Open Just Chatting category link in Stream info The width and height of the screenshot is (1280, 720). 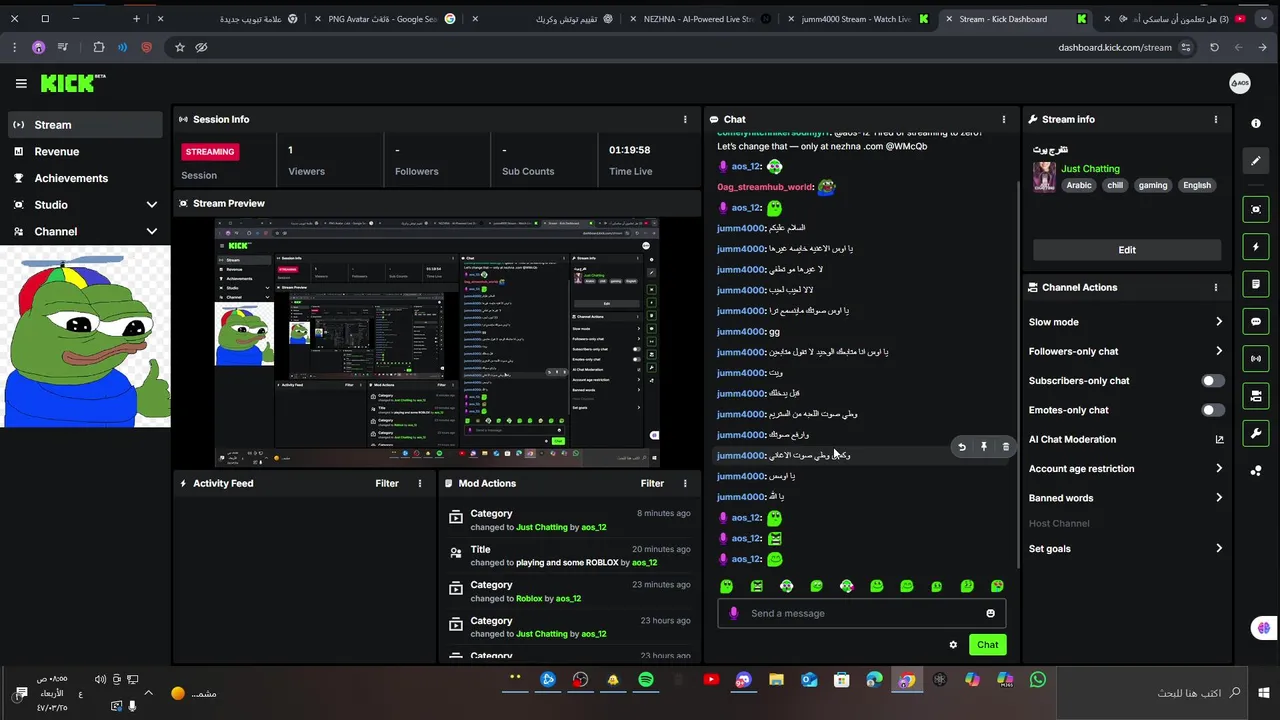point(1090,169)
